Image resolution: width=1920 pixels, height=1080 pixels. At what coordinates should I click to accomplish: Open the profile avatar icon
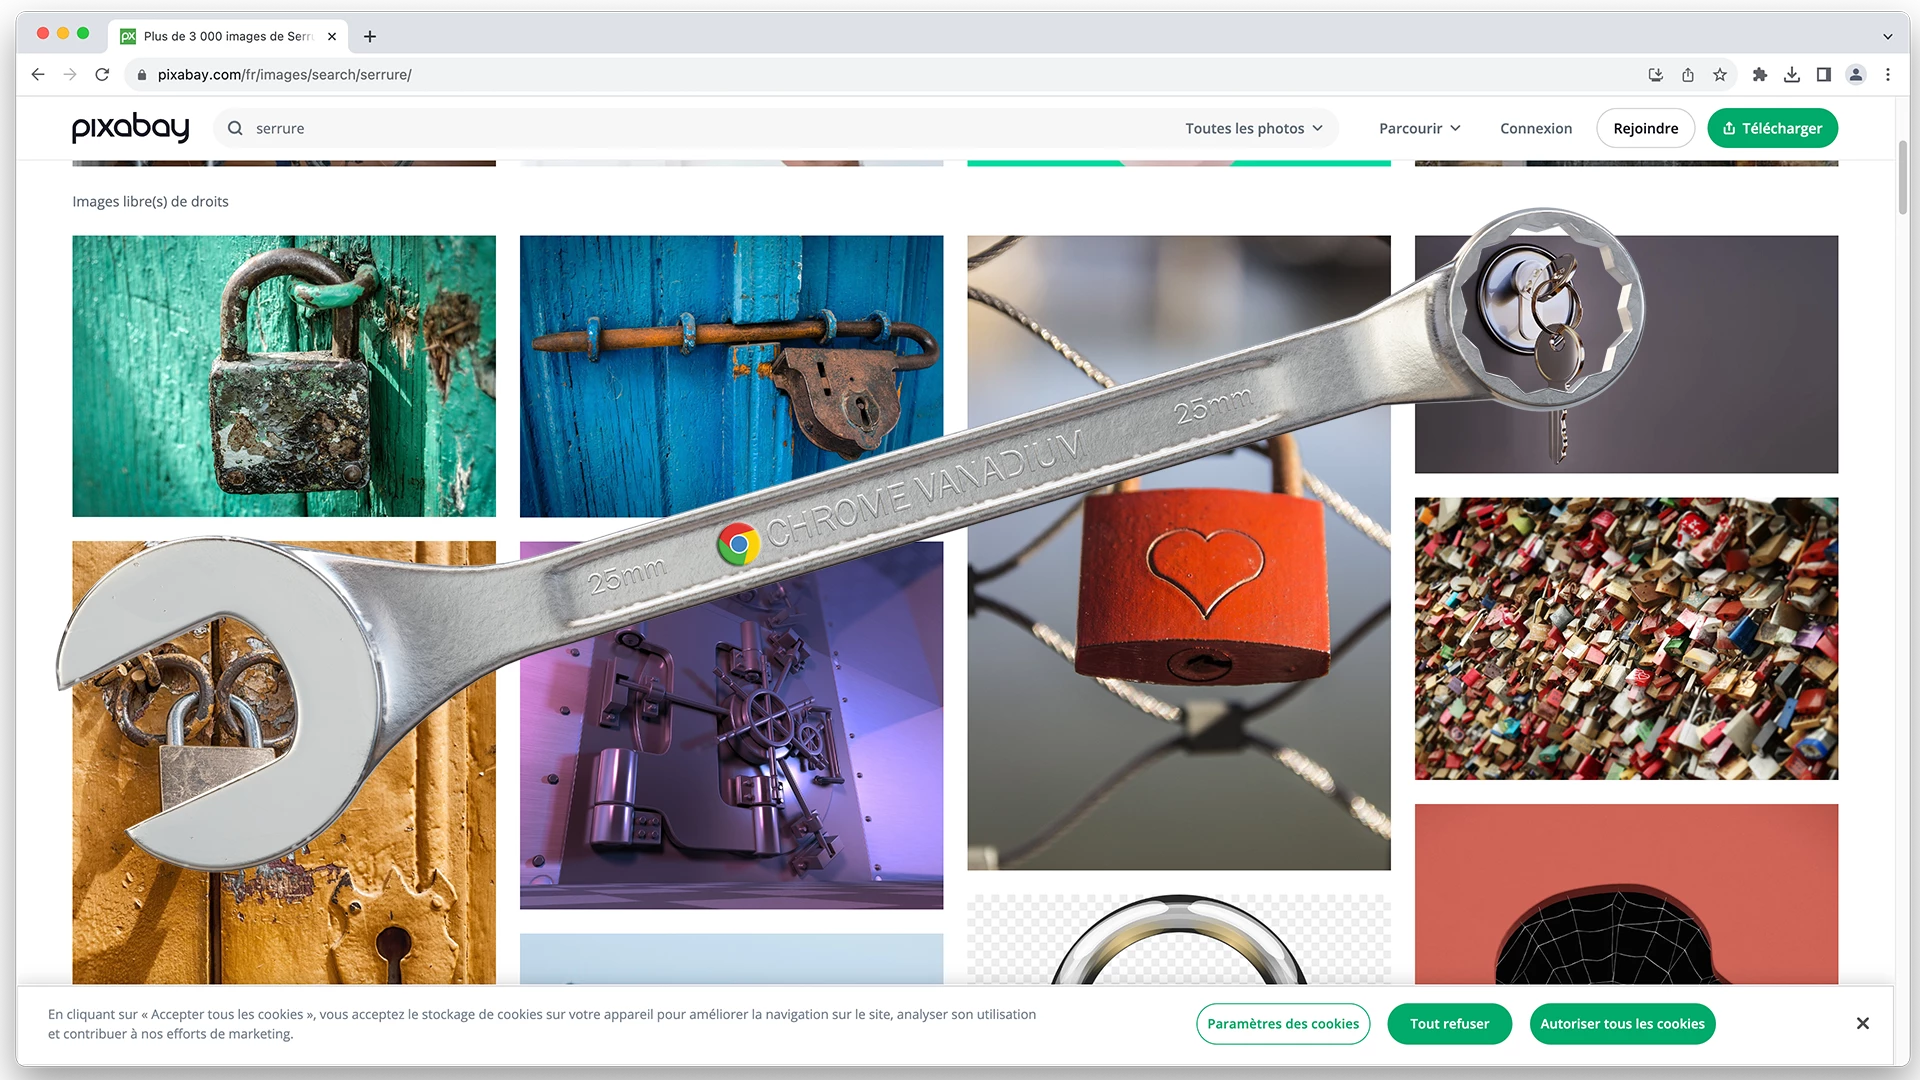[1856, 74]
